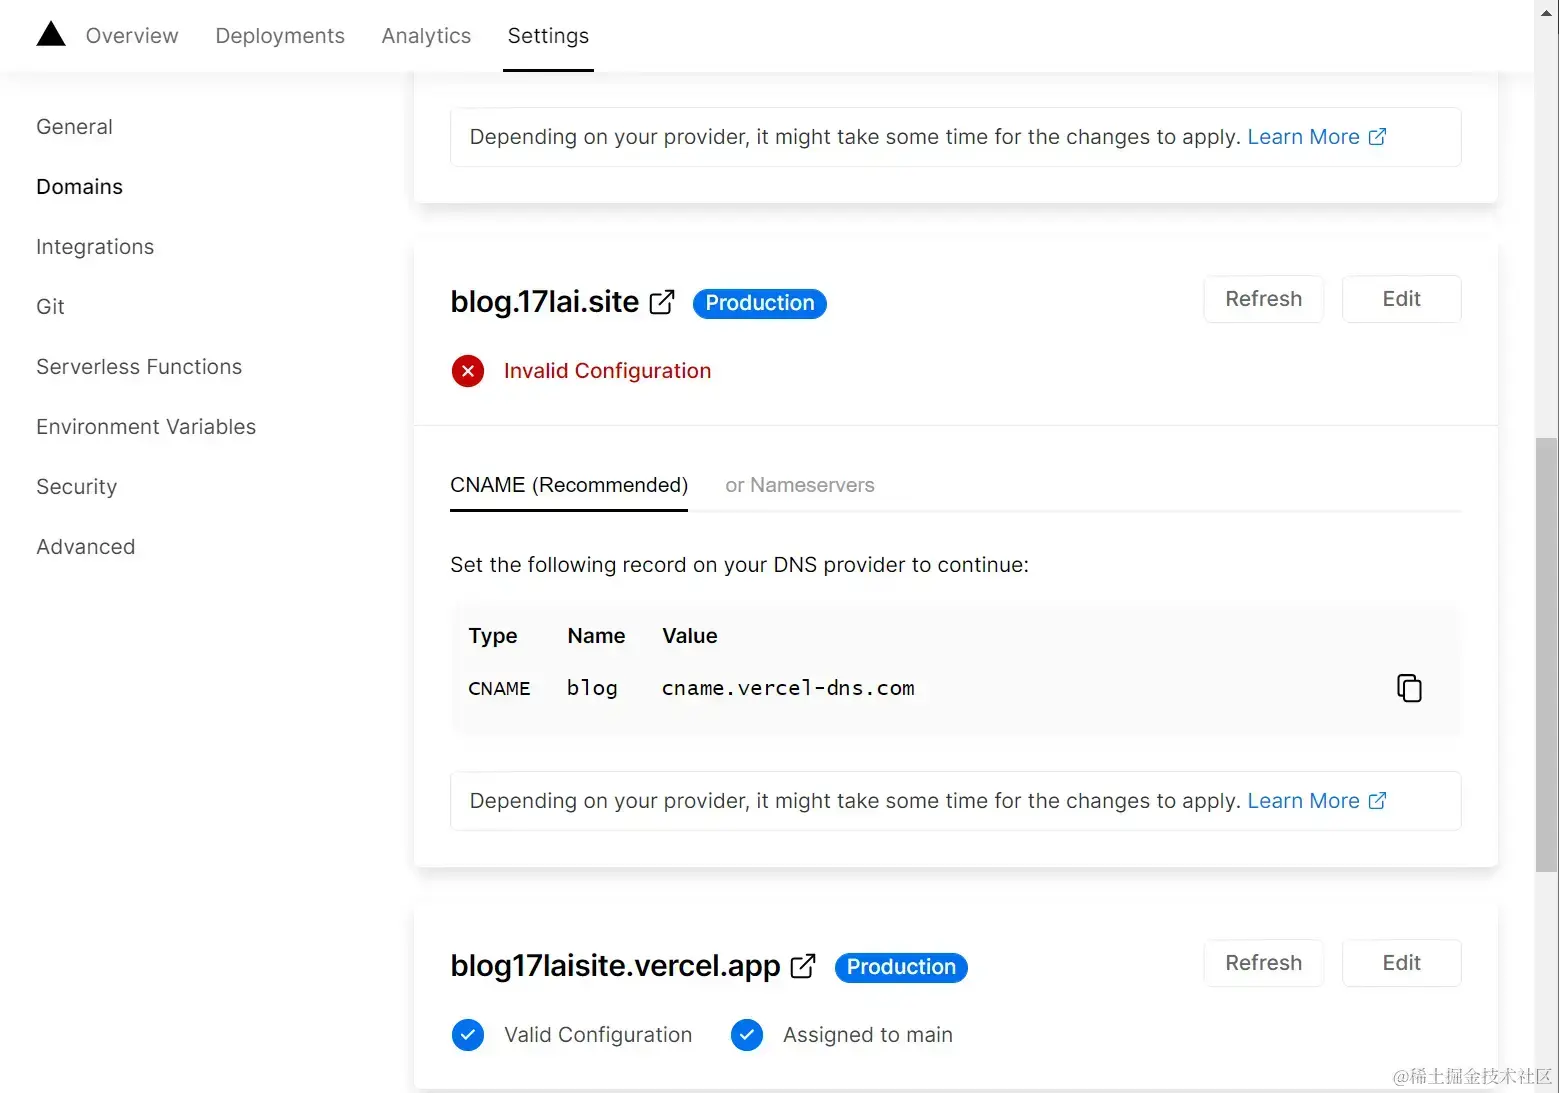Viewport: 1559px width, 1093px height.
Task: Select the Settings tab
Action: coord(548,36)
